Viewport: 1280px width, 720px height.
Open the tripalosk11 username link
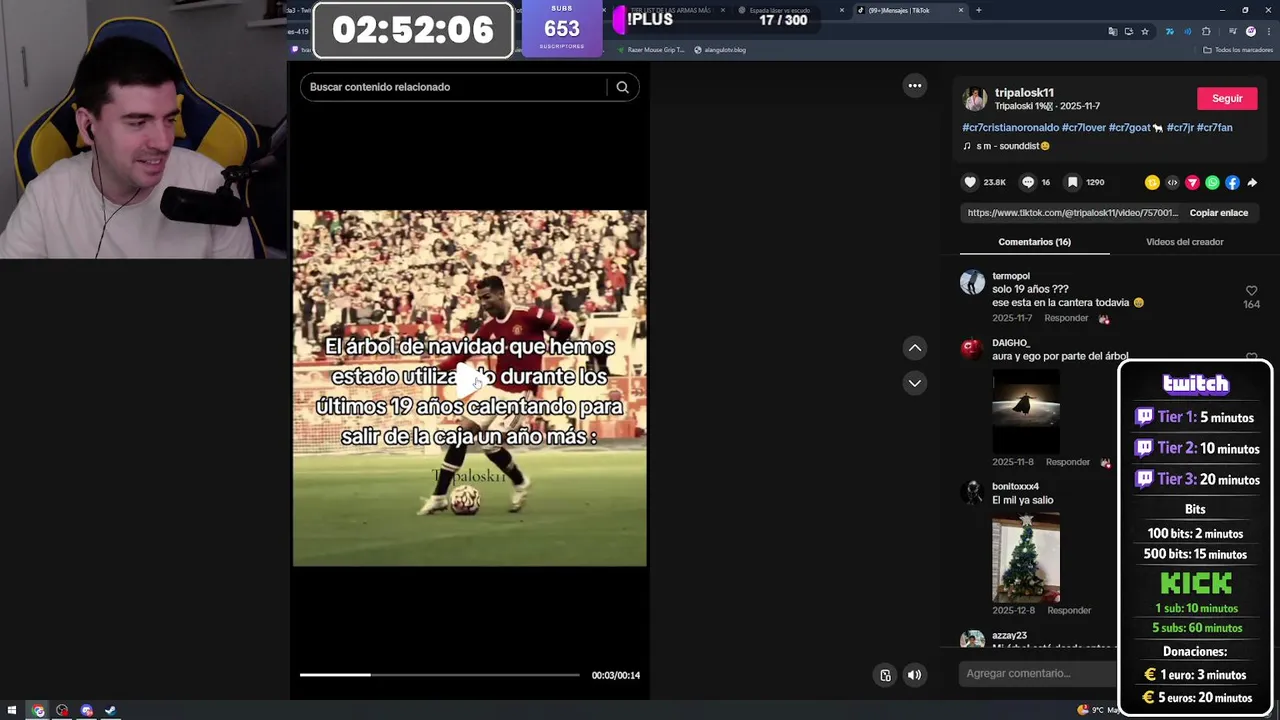click(x=1024, y=93)
